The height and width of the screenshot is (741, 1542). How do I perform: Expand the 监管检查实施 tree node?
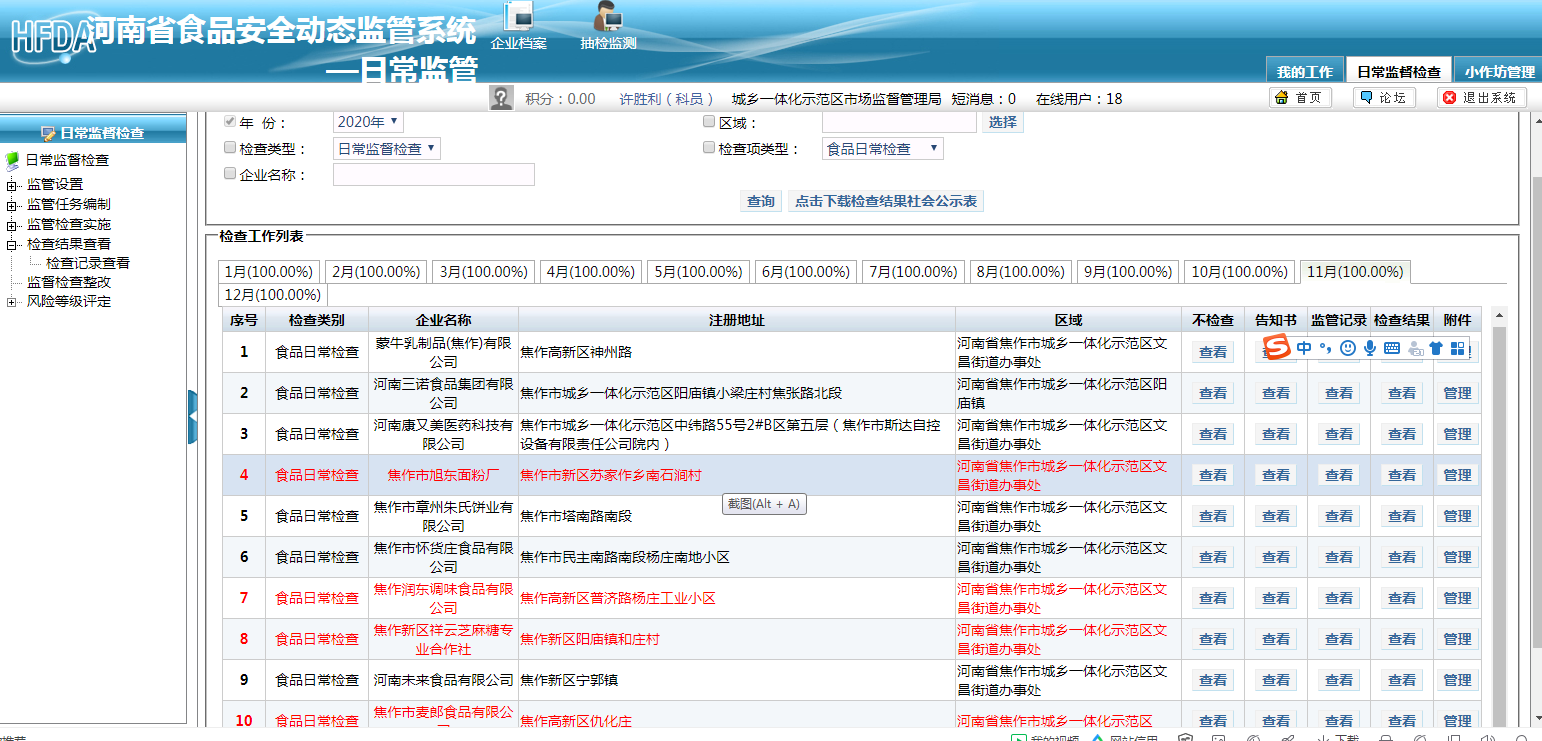click(12, 225)
